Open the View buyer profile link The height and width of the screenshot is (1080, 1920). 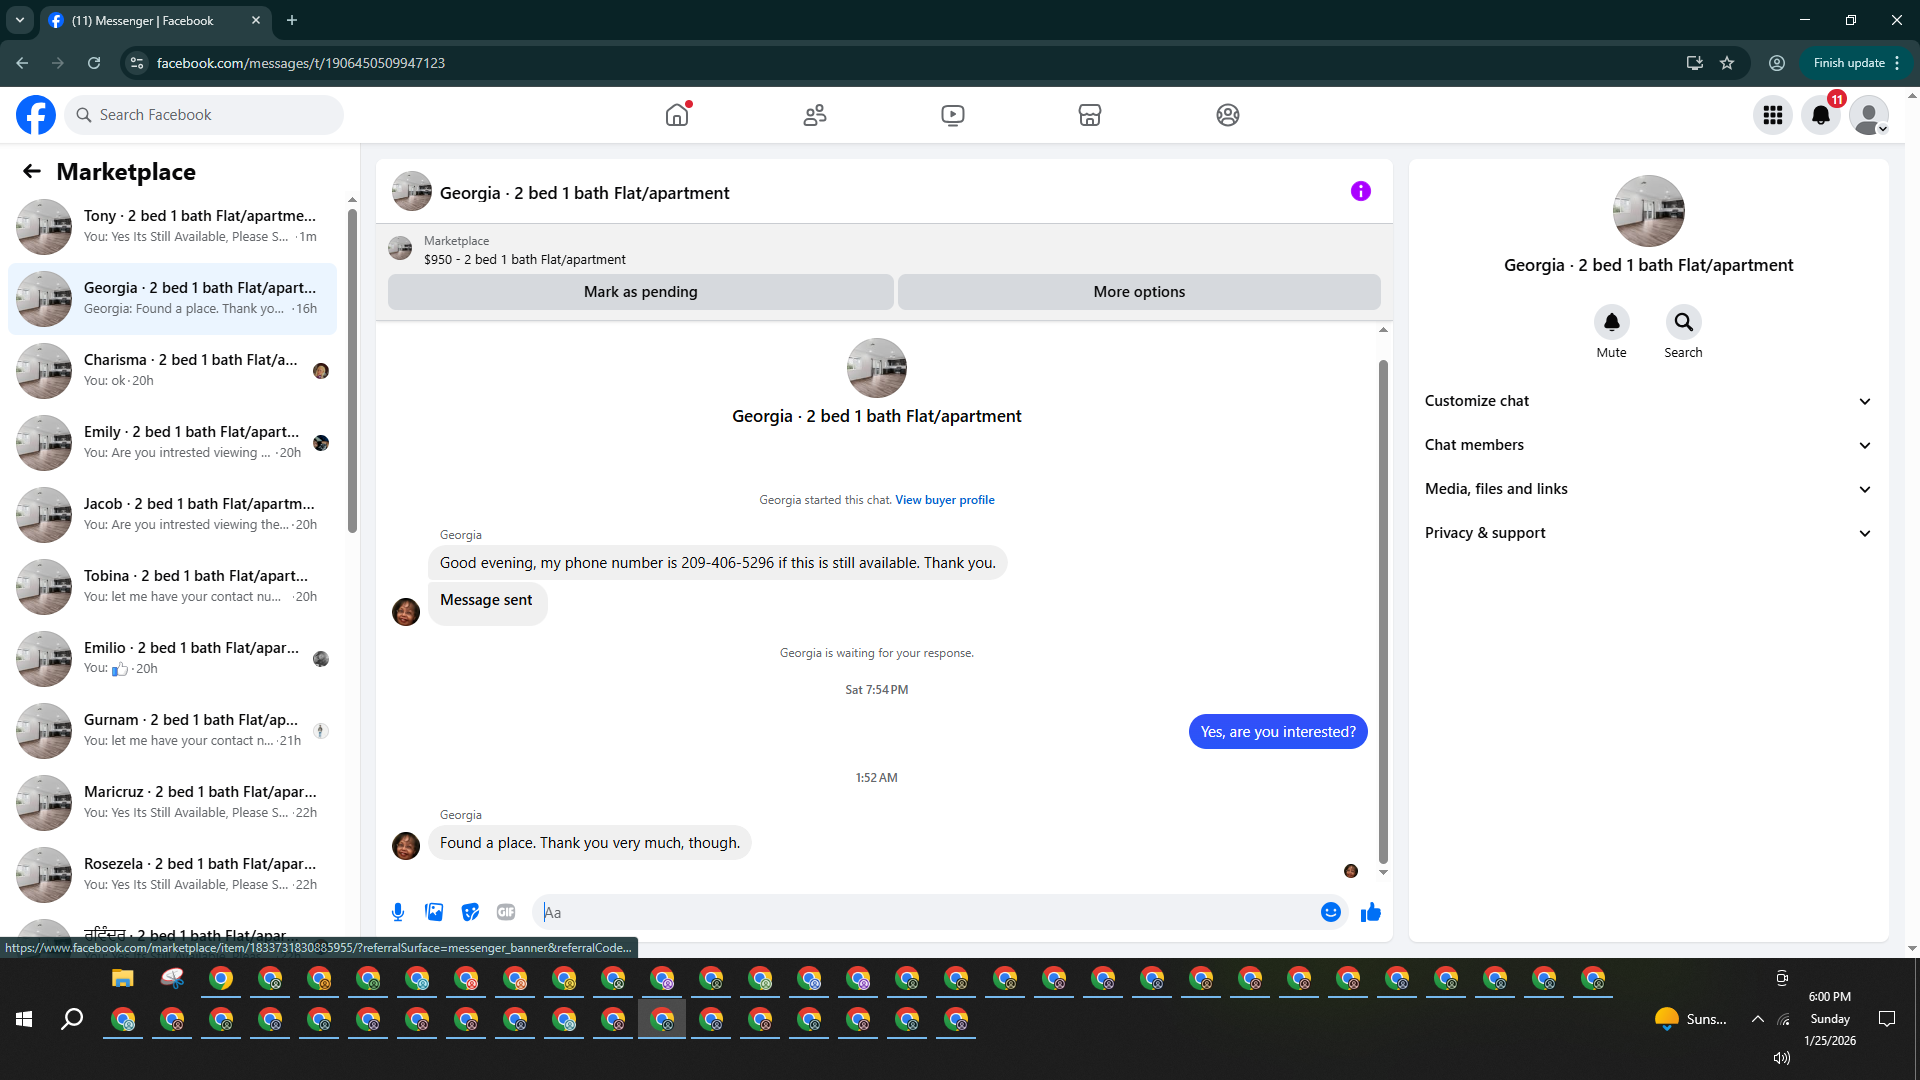pyautogui.click(x=945, y=500)
